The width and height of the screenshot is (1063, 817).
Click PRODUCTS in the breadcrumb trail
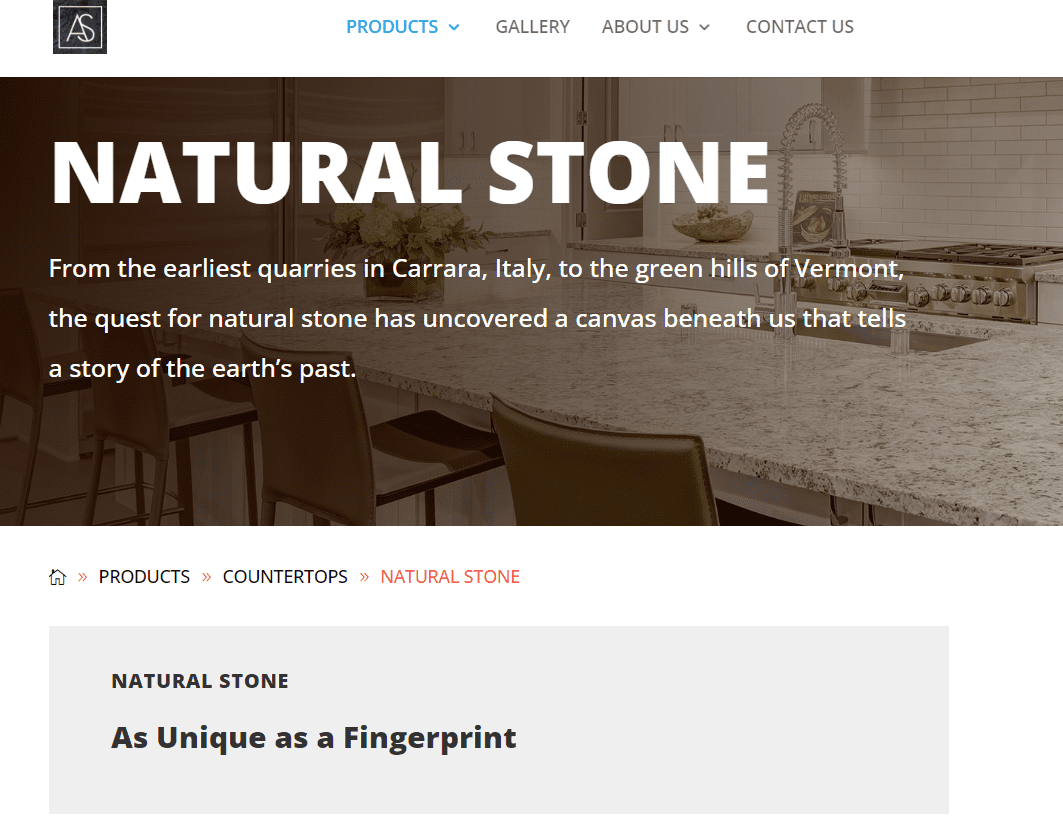(x=144, y=577)
